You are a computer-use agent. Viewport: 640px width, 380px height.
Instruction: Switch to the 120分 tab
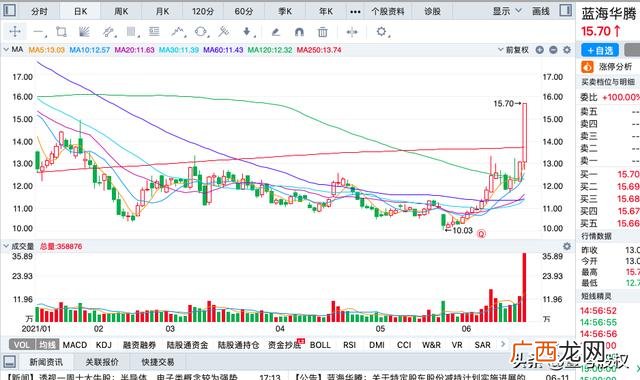tap(203, 11)
